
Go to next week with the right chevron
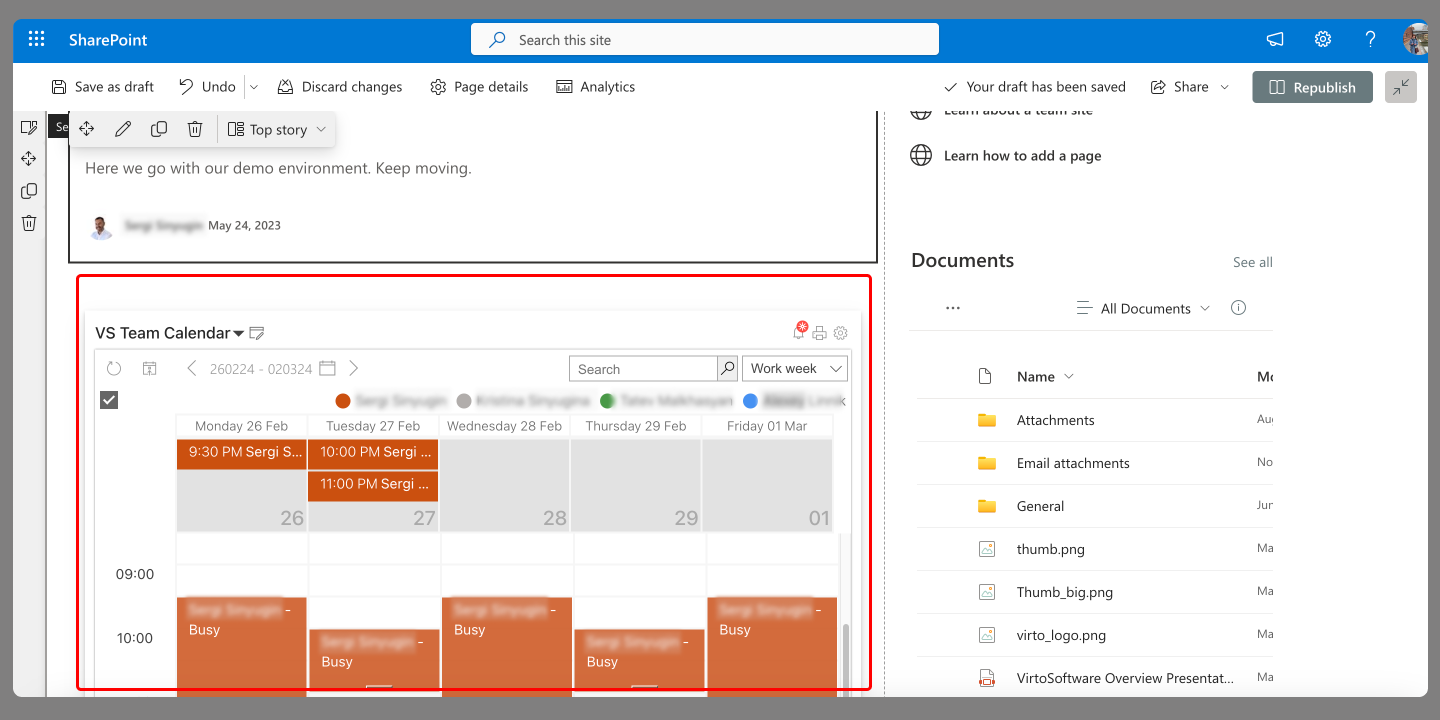point(353,369)
